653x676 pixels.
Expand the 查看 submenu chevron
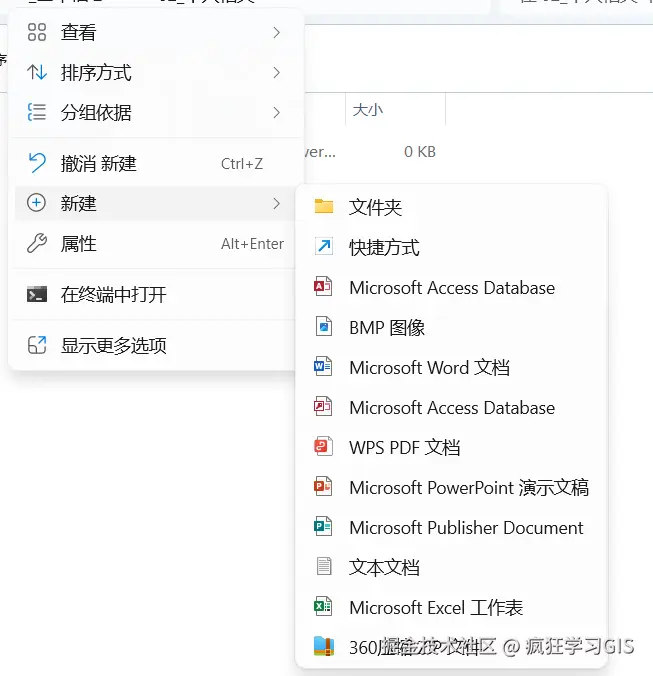(x=277, y=32)
